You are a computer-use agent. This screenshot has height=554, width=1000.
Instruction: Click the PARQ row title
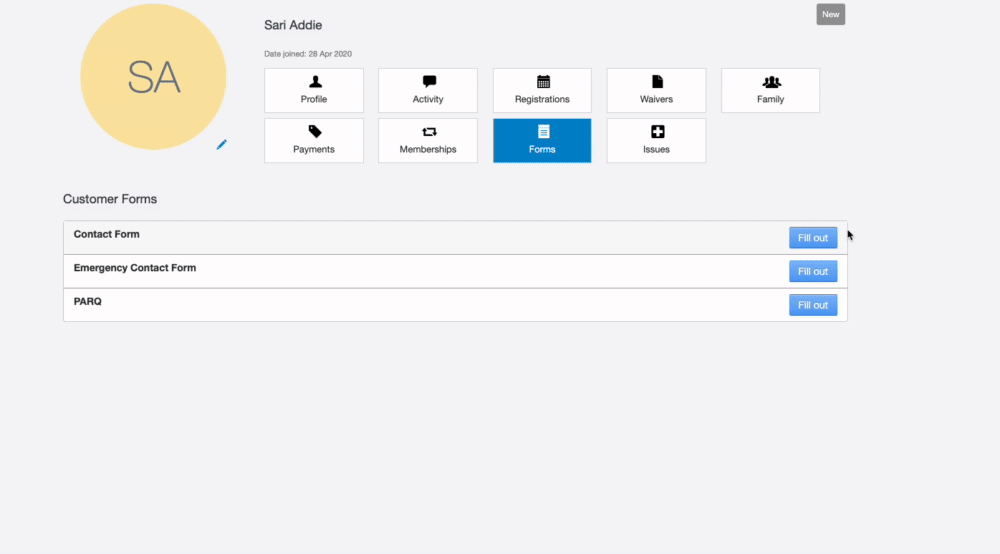coord(88,301)
